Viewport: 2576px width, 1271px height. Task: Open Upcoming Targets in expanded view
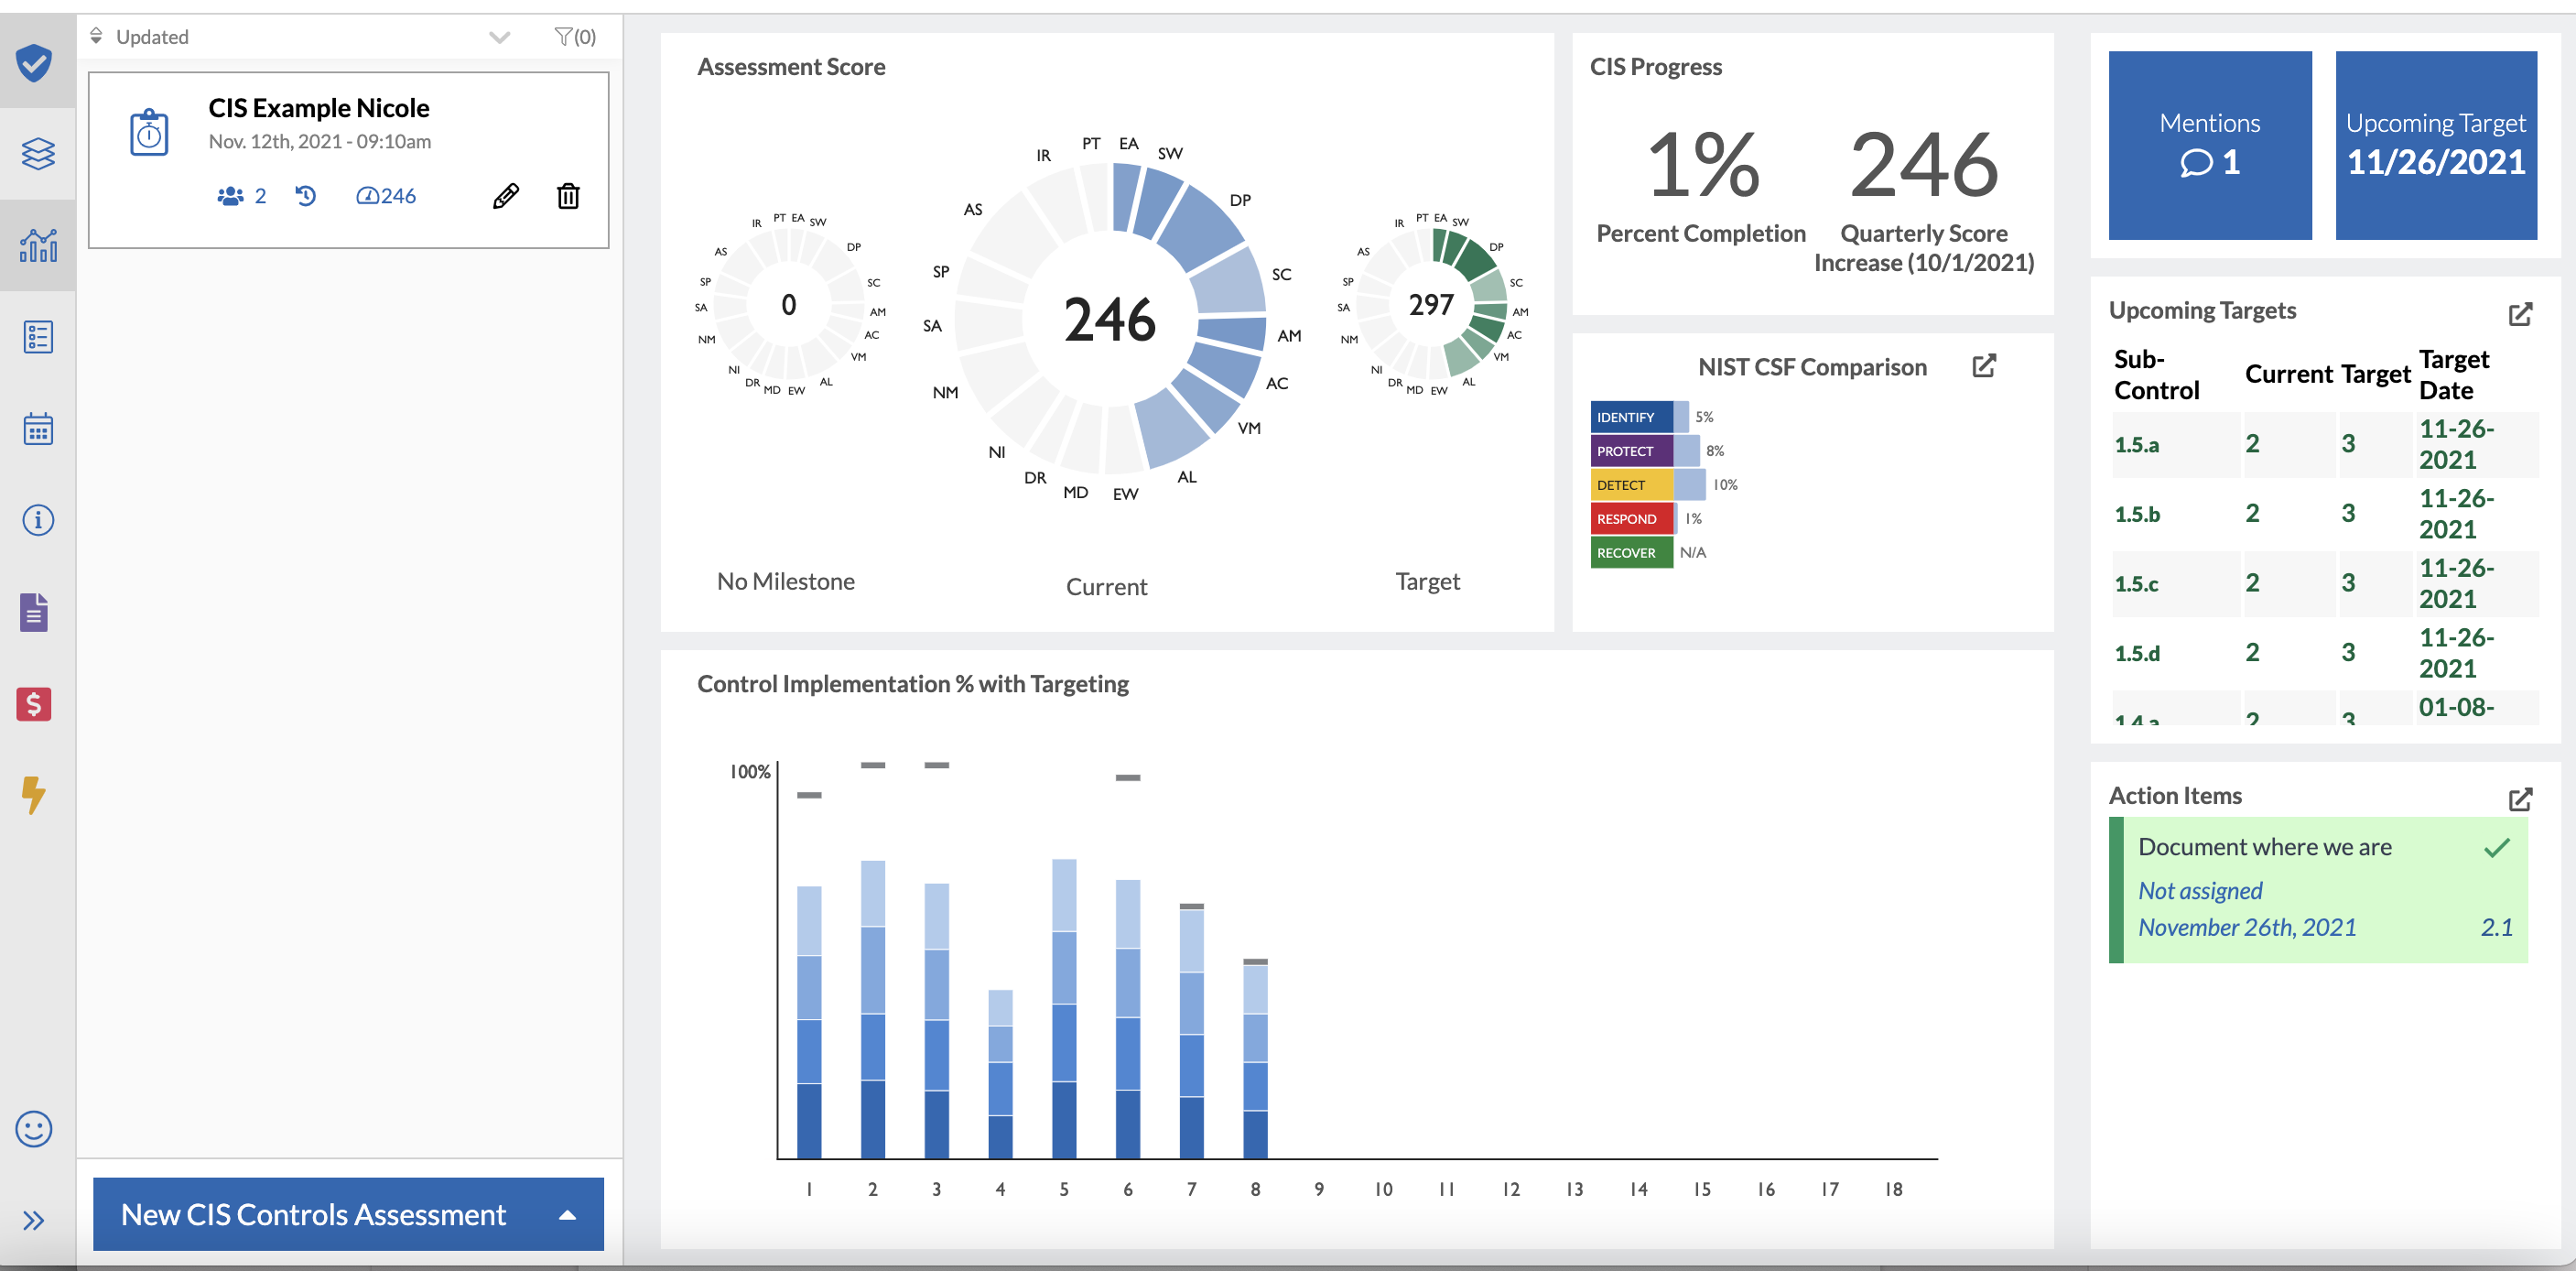point(2520,314)
